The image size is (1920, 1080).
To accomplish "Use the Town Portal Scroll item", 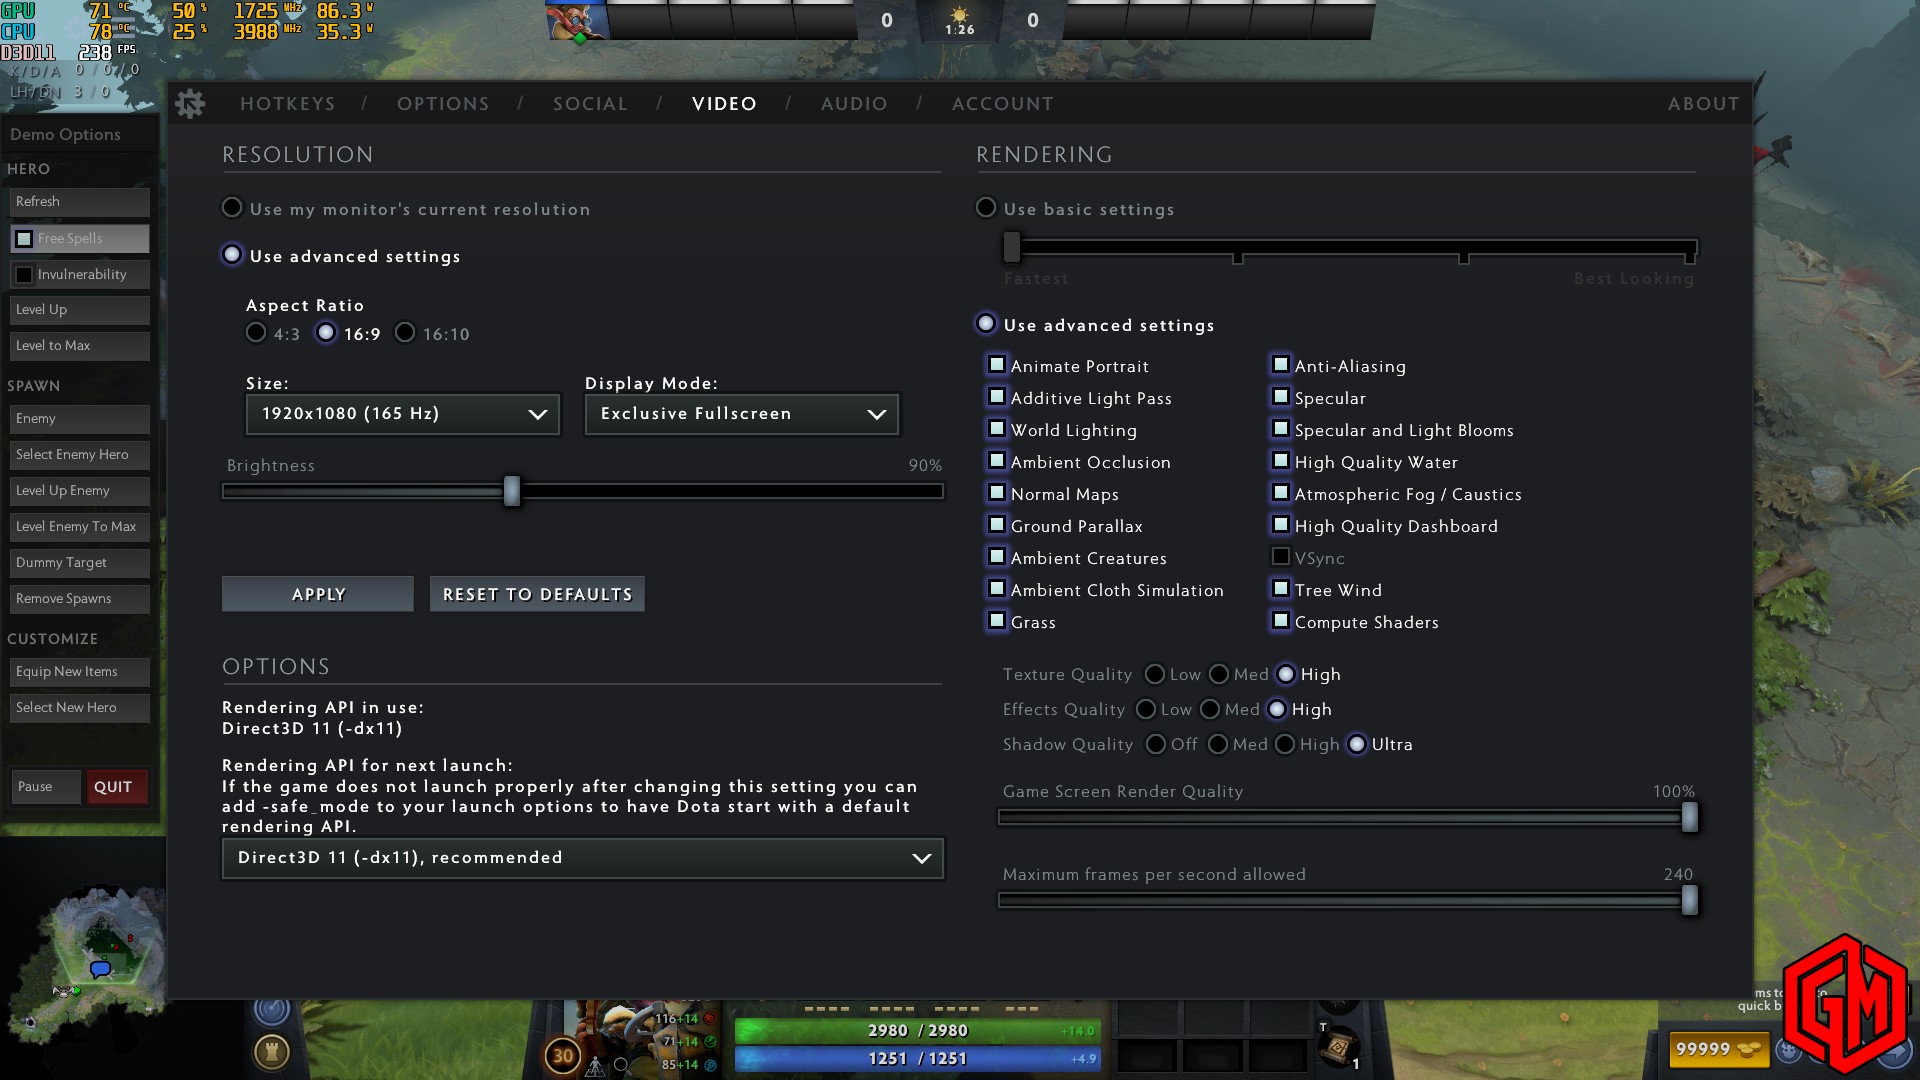I will 1338,1049.
